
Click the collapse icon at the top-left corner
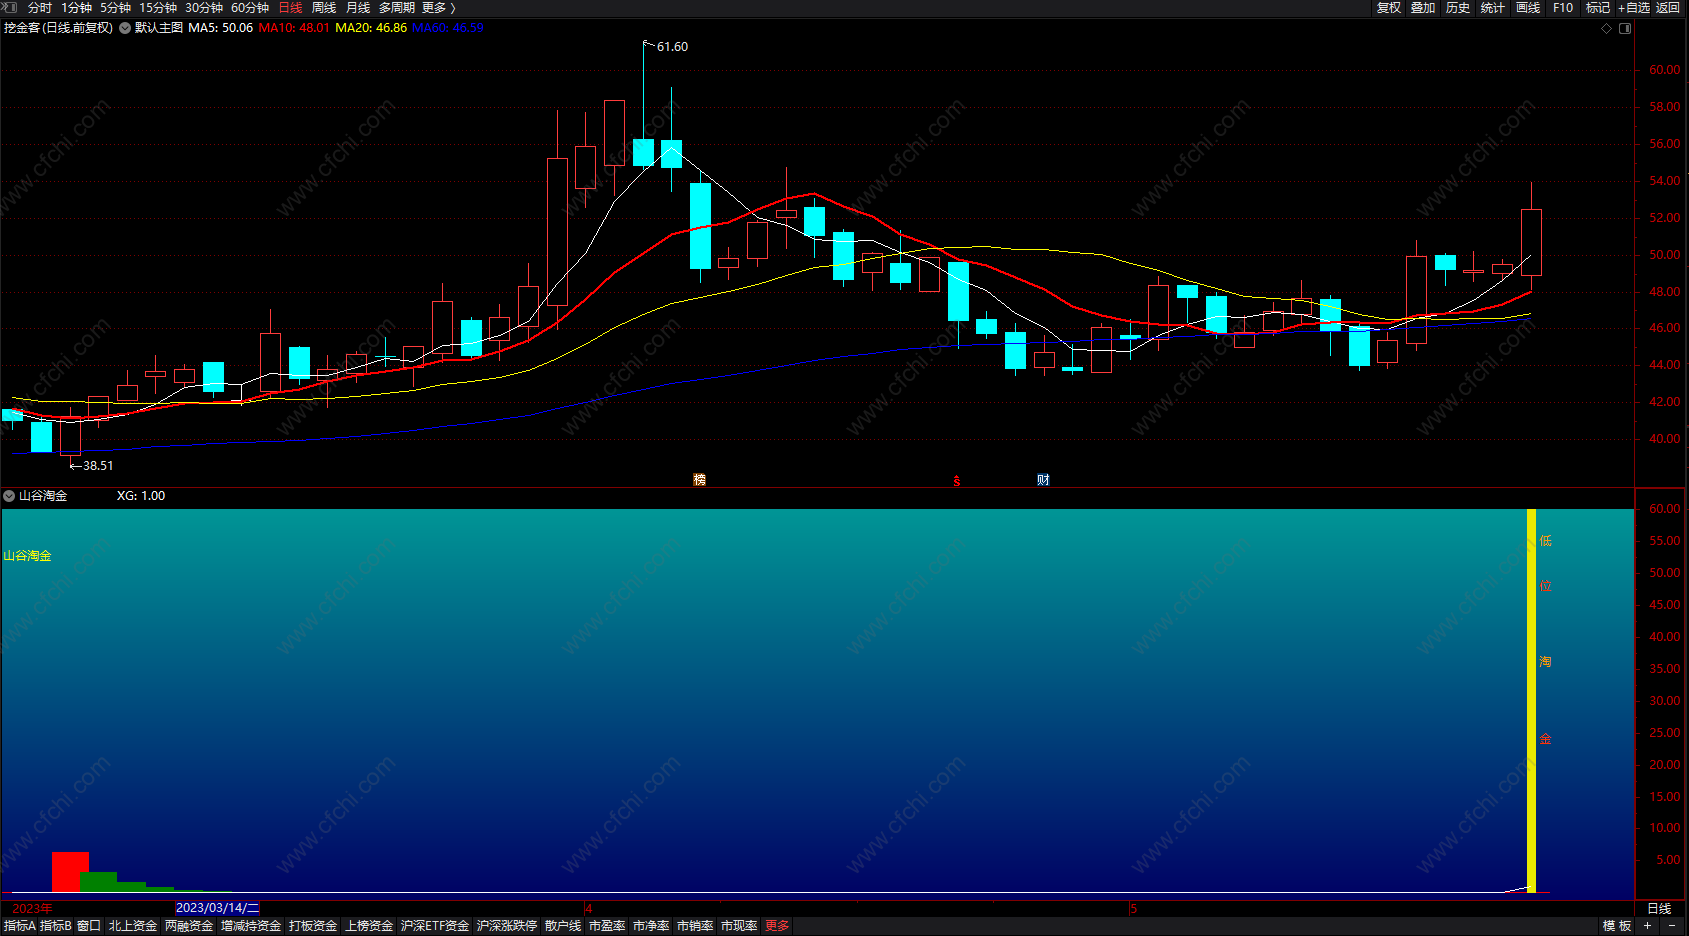pyautogui.click(x=9, y=8)
